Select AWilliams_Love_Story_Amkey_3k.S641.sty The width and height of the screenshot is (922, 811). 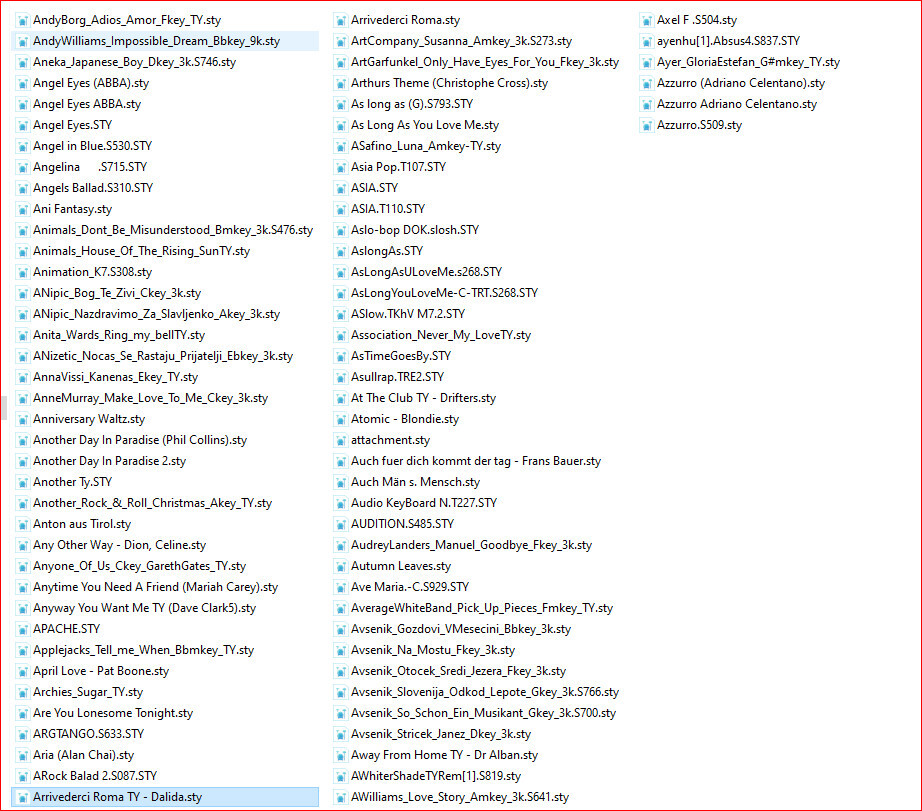point(460,797)
